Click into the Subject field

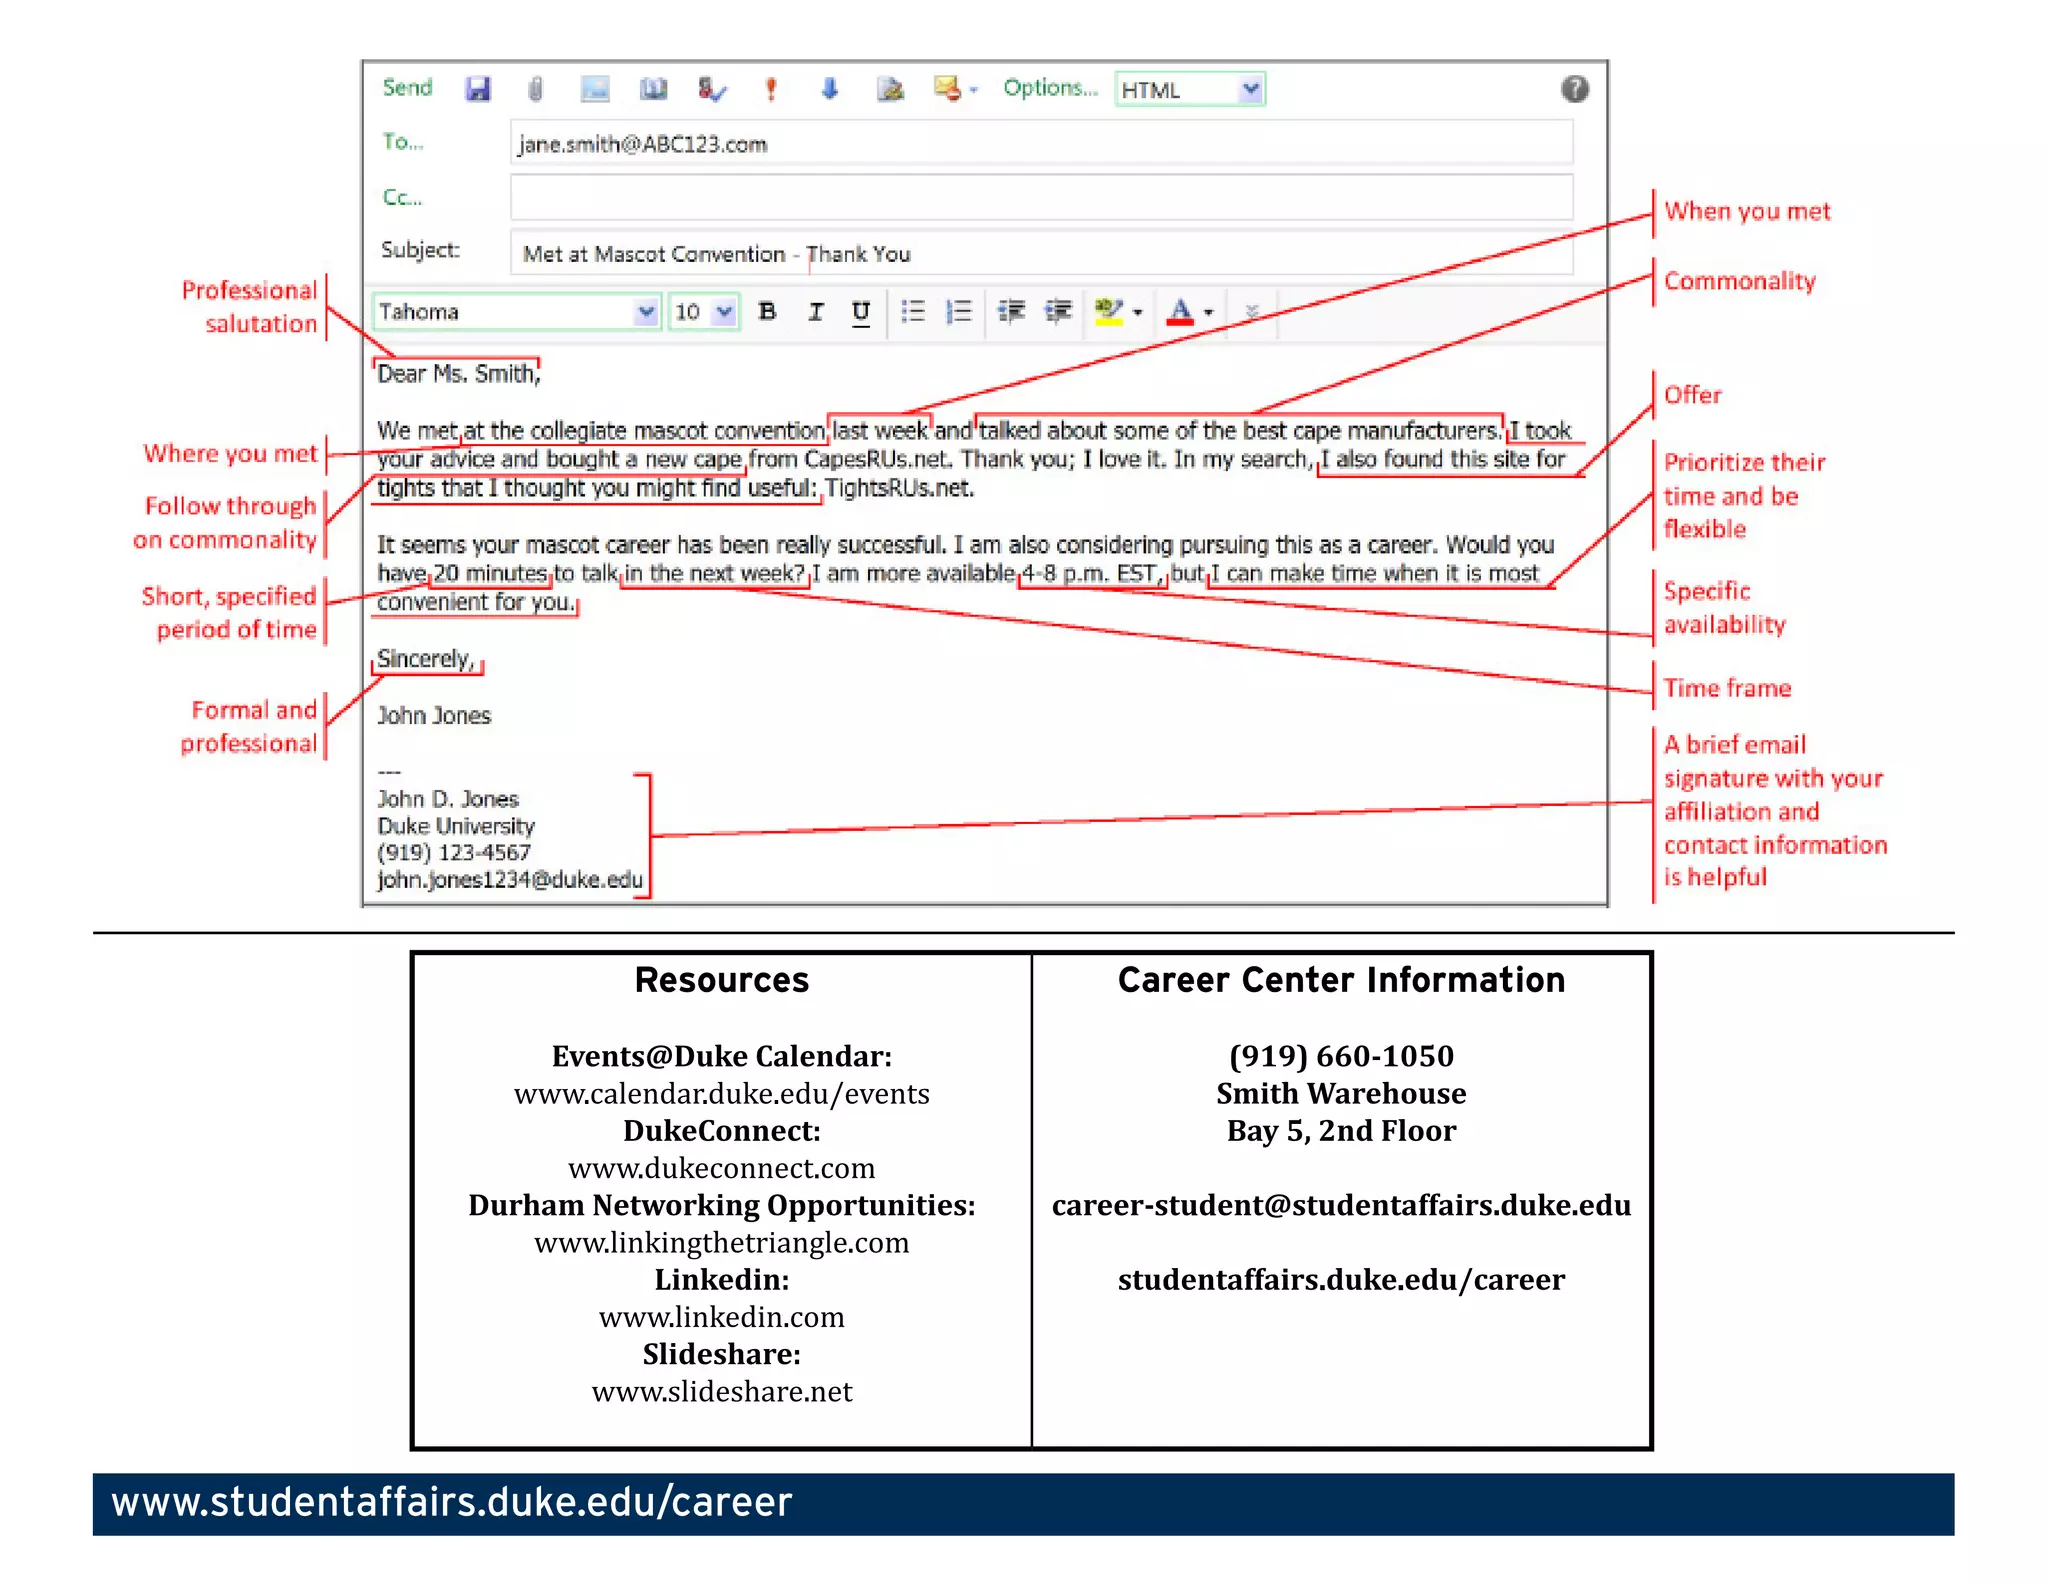(1040, 253)
